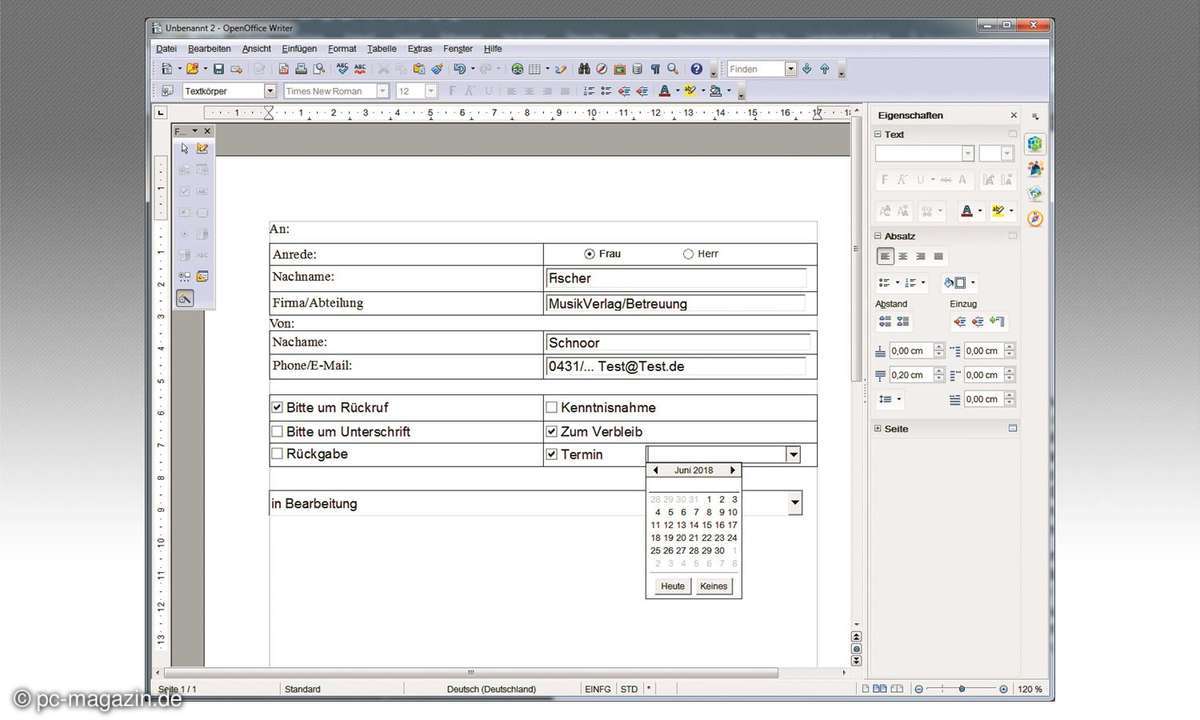Uncheck the Termin checkbox
Viewport: 1200px width, 720px height.
click(x=551, y=454)
